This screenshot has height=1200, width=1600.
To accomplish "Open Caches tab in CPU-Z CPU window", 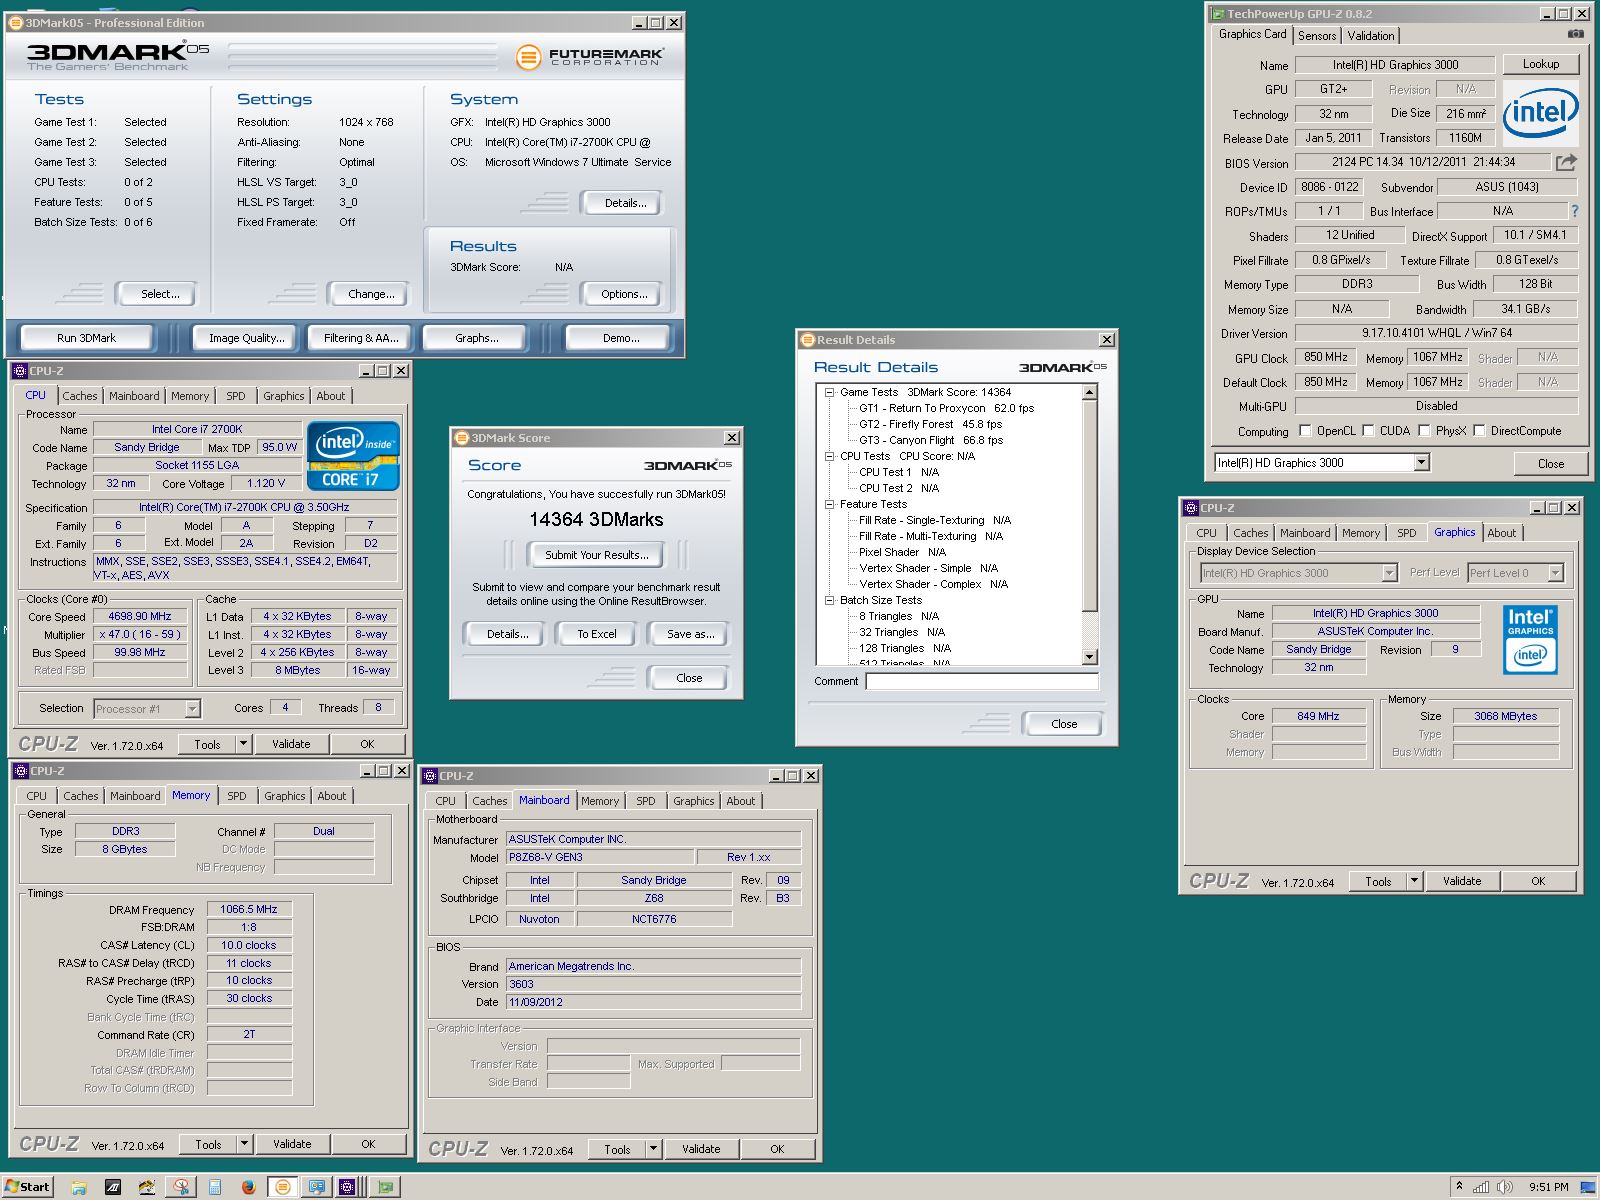I will pos(80,396).
